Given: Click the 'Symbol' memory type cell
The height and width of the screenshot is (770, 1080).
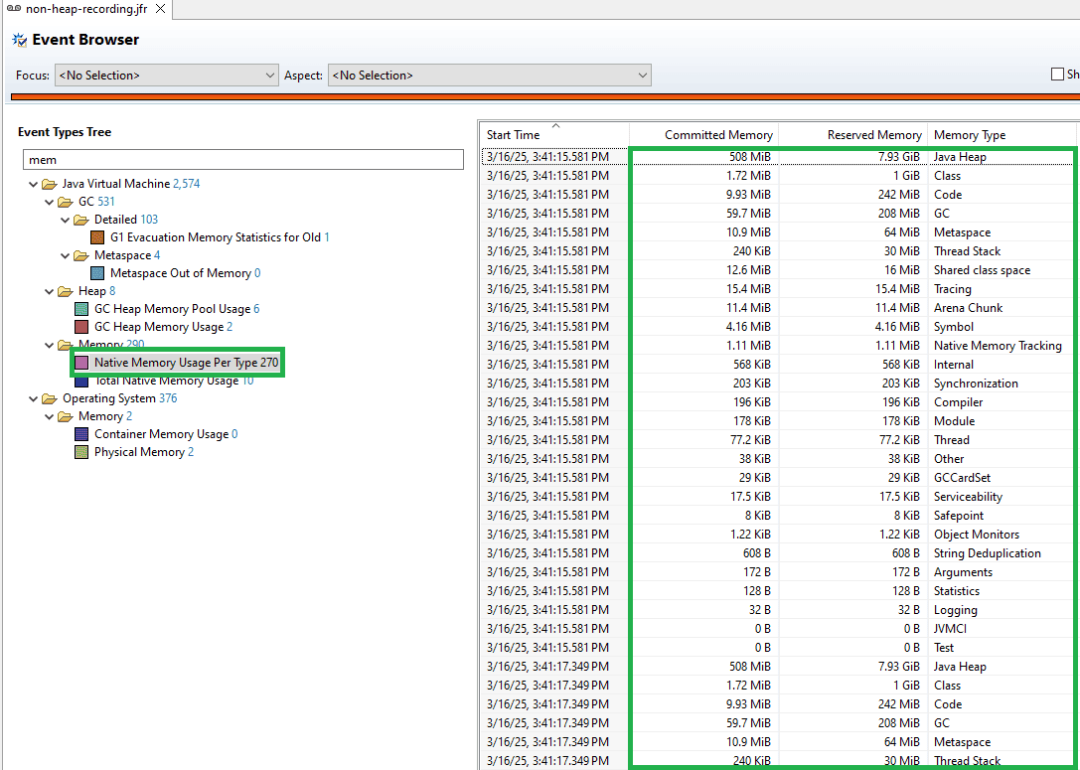Looking at the screenshot, I should 953,327.
